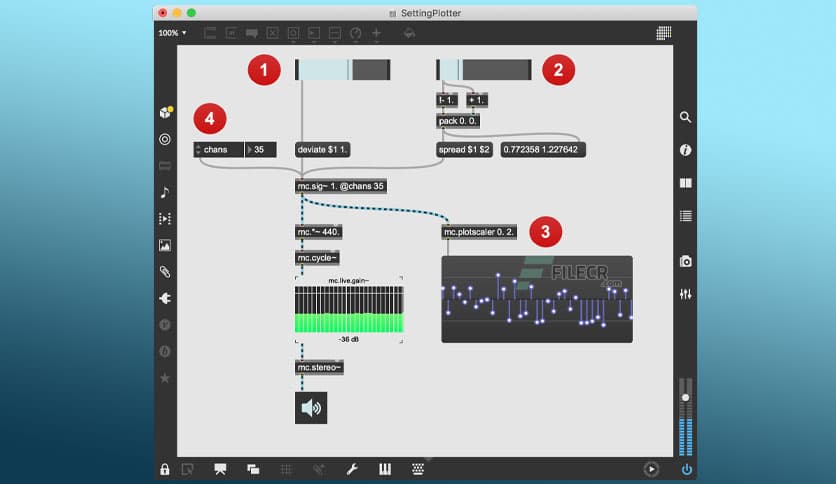This screenshot has width=836, height=484.
Task: Click the number box showing 35
Action: click(260, 150)
